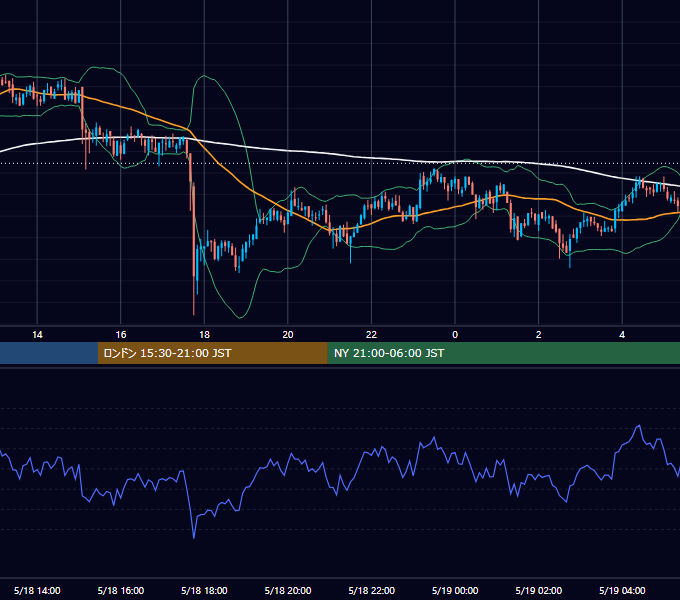This screenshot has width=680, height=600.
Task: Click the 5/18 14:00 label on oscillator axis
Action: 37,590
